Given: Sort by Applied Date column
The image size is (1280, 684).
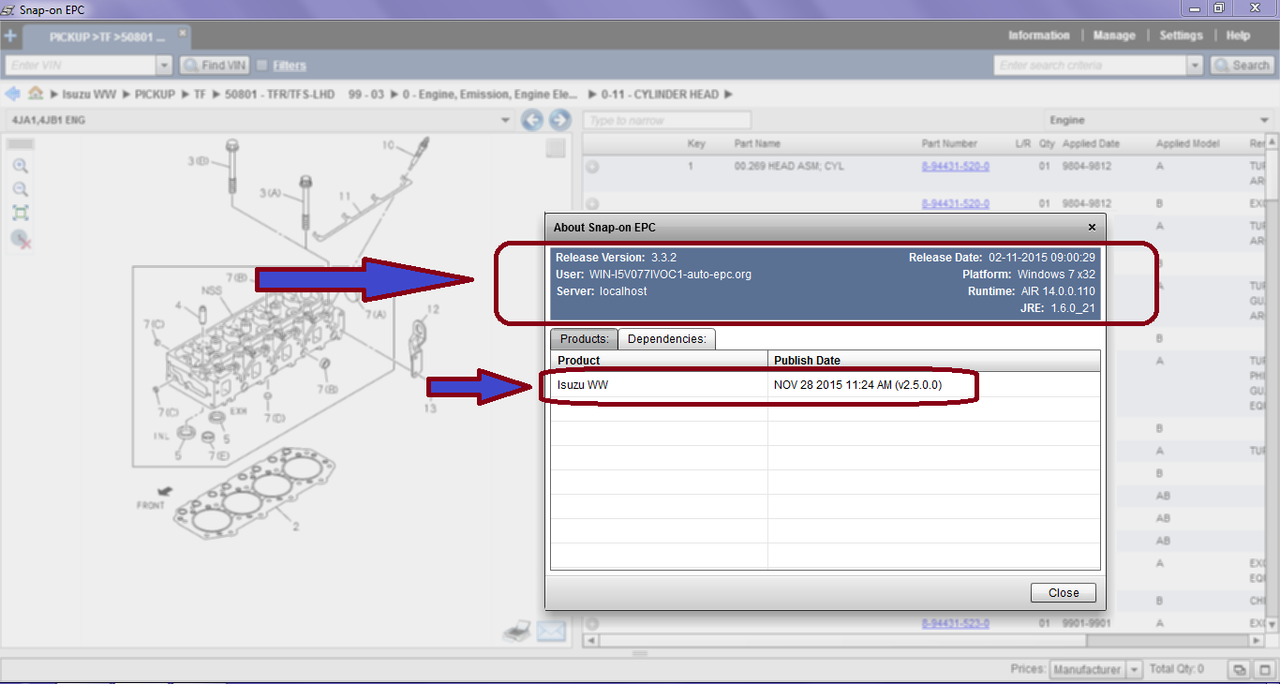Looking at the screenshot, I should (1091, 144).
